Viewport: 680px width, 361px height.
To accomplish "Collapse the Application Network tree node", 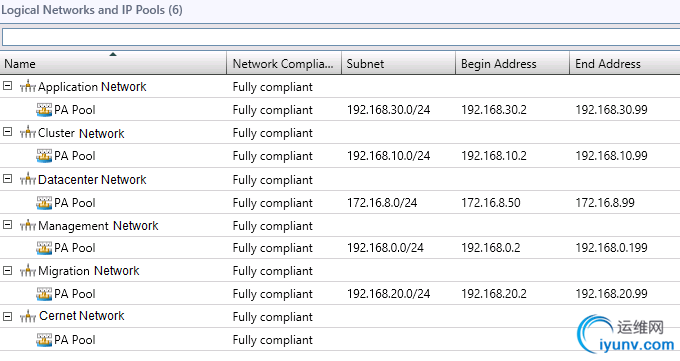I will 7,85.
